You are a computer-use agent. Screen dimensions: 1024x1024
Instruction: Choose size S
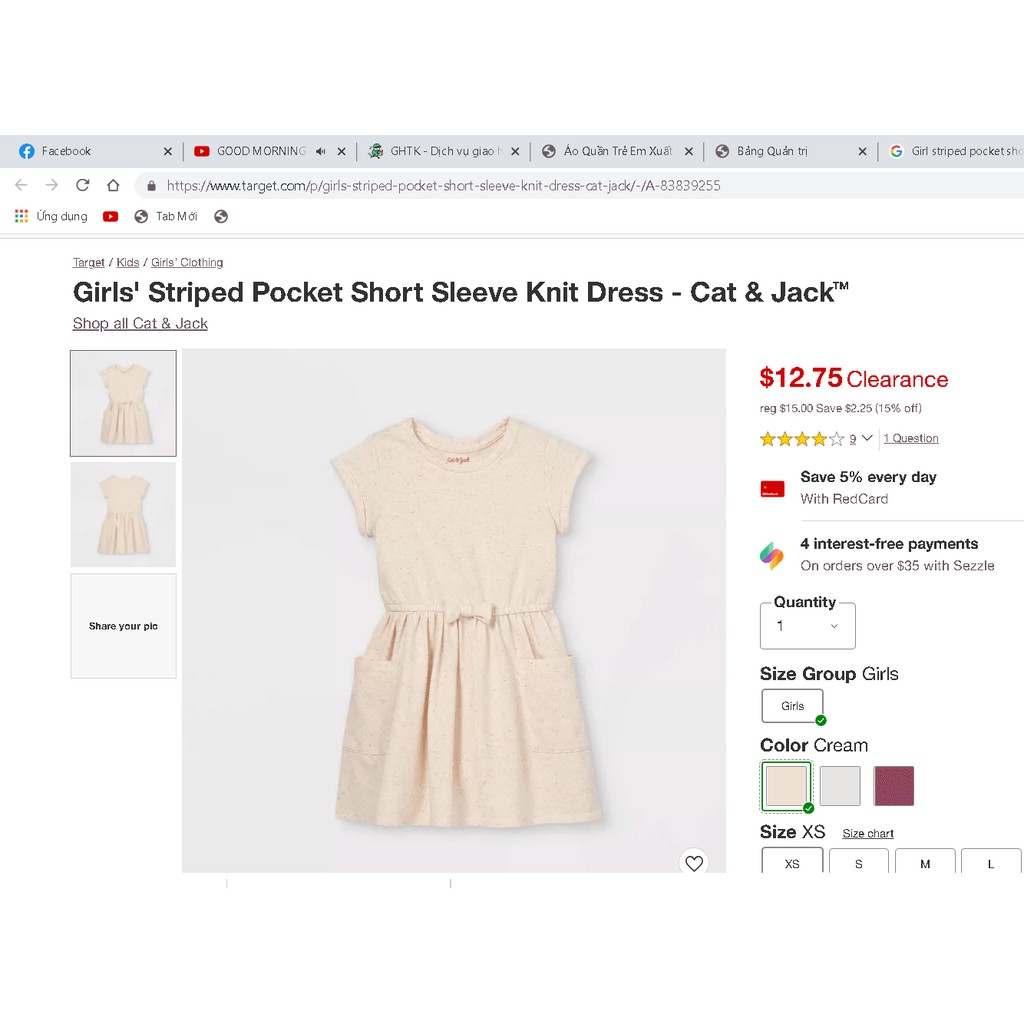pos(859,861)
